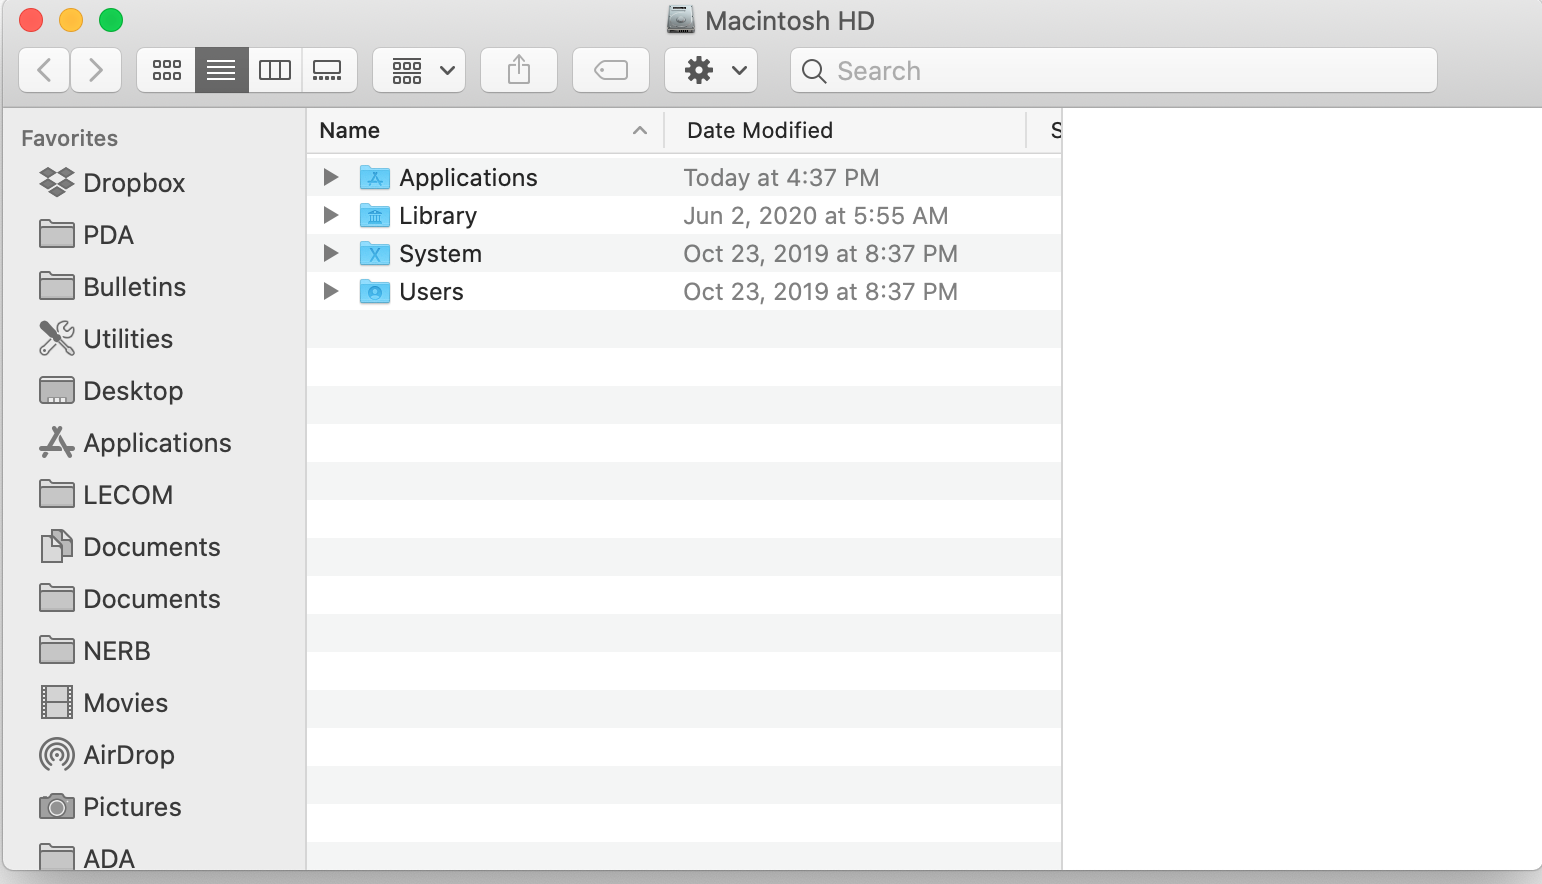Image resolution: width=1542 pixels, height=884 pixels.
Task: Click into the Search field
Action: coord(1114,70)
